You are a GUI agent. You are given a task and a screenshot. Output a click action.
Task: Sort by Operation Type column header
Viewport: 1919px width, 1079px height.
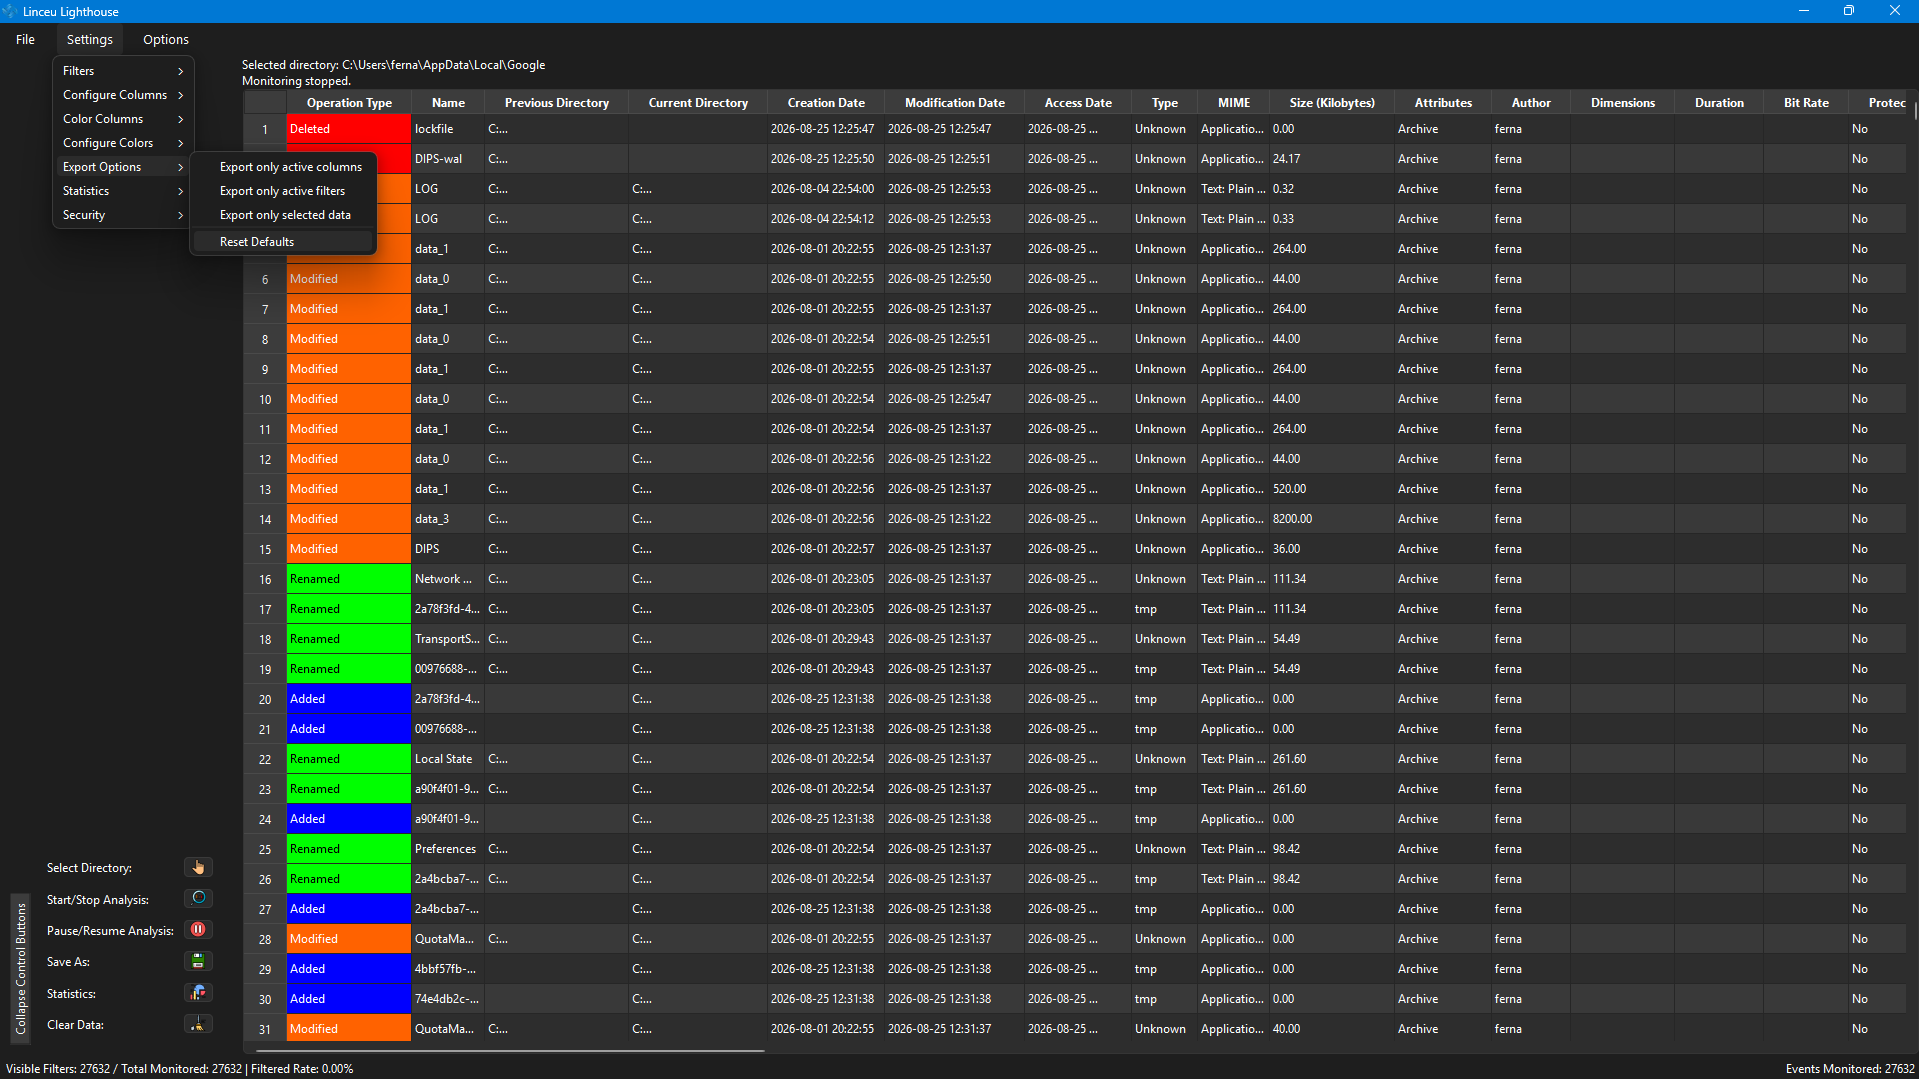click(349, 103)
